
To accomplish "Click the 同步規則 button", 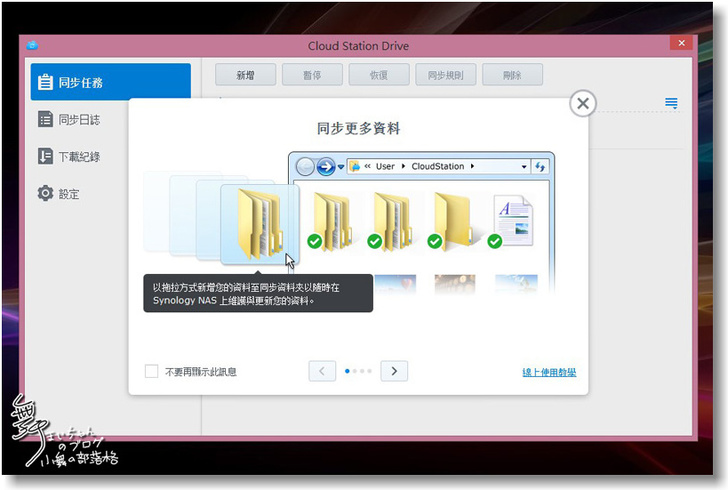I will click(x=446, y=75).
